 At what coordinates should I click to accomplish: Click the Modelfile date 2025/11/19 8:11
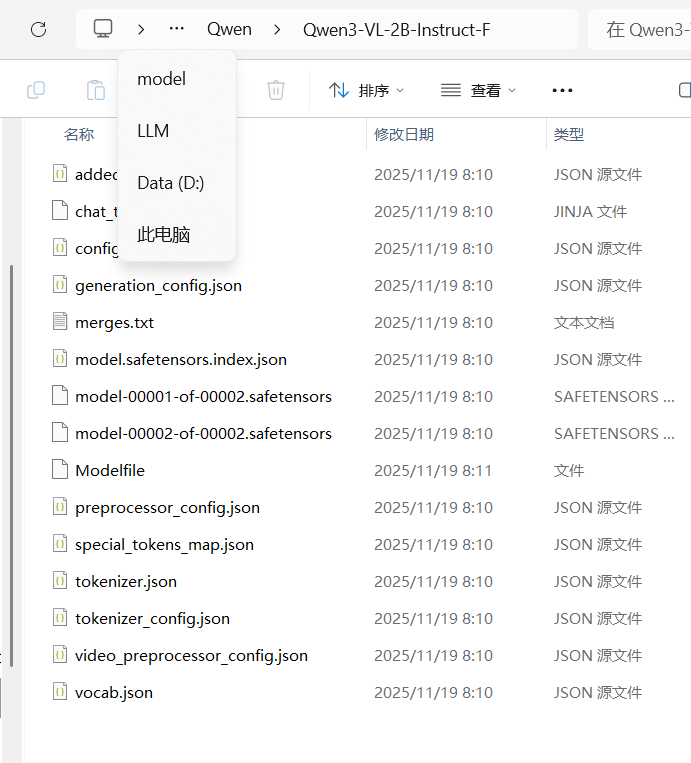433,471
